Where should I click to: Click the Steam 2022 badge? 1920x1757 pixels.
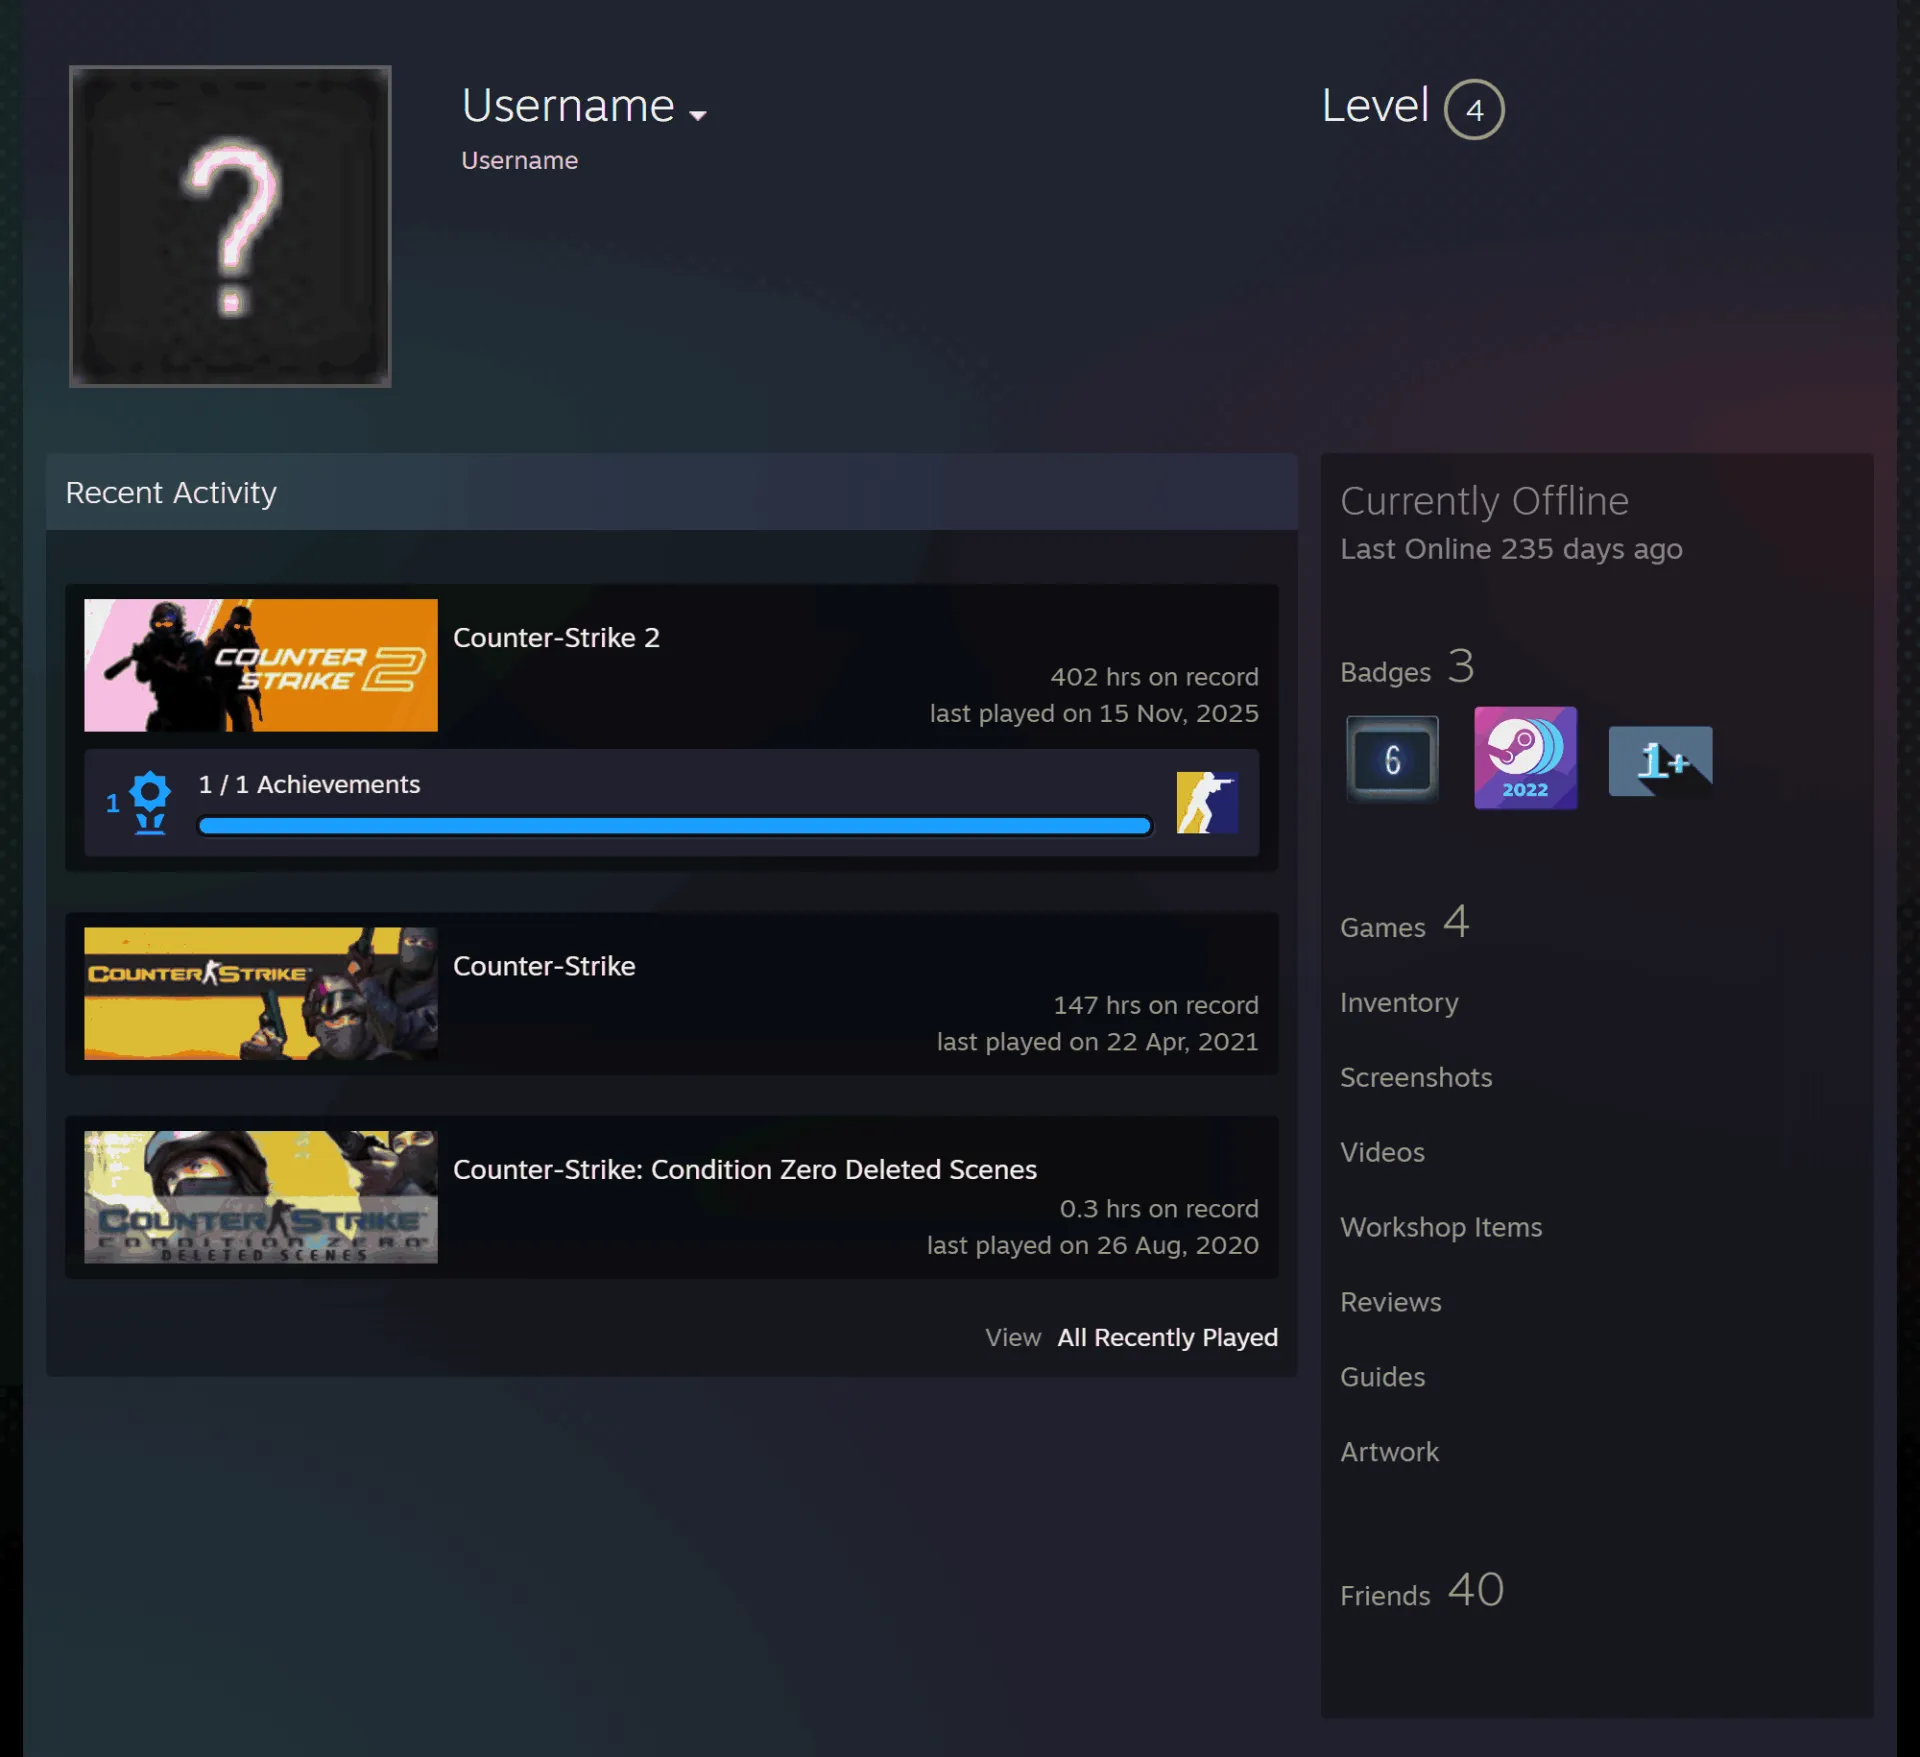click(x=1525, y=758)
